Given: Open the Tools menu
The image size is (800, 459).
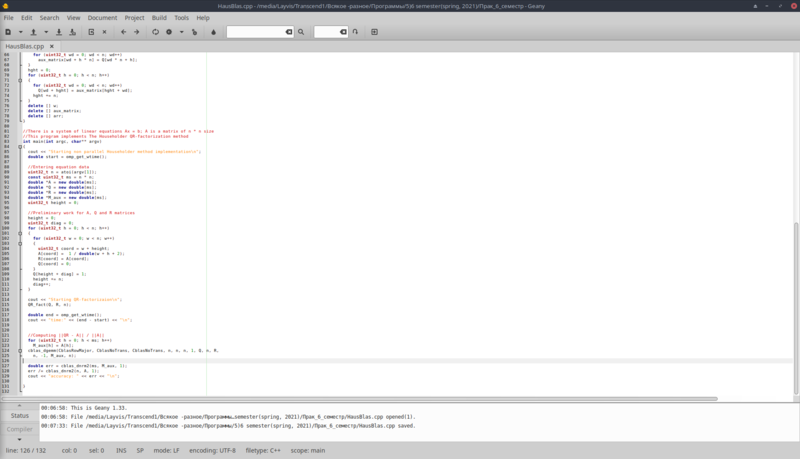Looking at the screenshot, I should (x=182, y=17).
